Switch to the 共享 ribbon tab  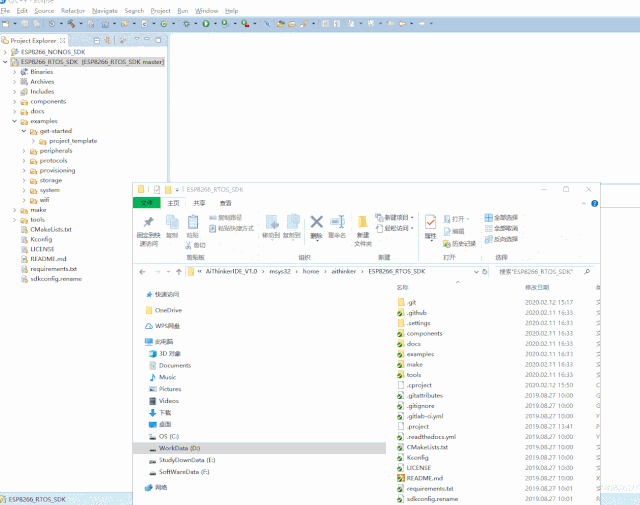point(199,203)
